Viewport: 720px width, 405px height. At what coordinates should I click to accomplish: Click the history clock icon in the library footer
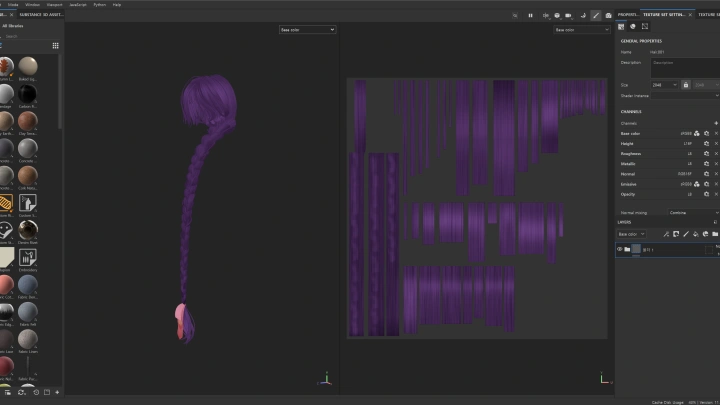(x=36, y=392)
